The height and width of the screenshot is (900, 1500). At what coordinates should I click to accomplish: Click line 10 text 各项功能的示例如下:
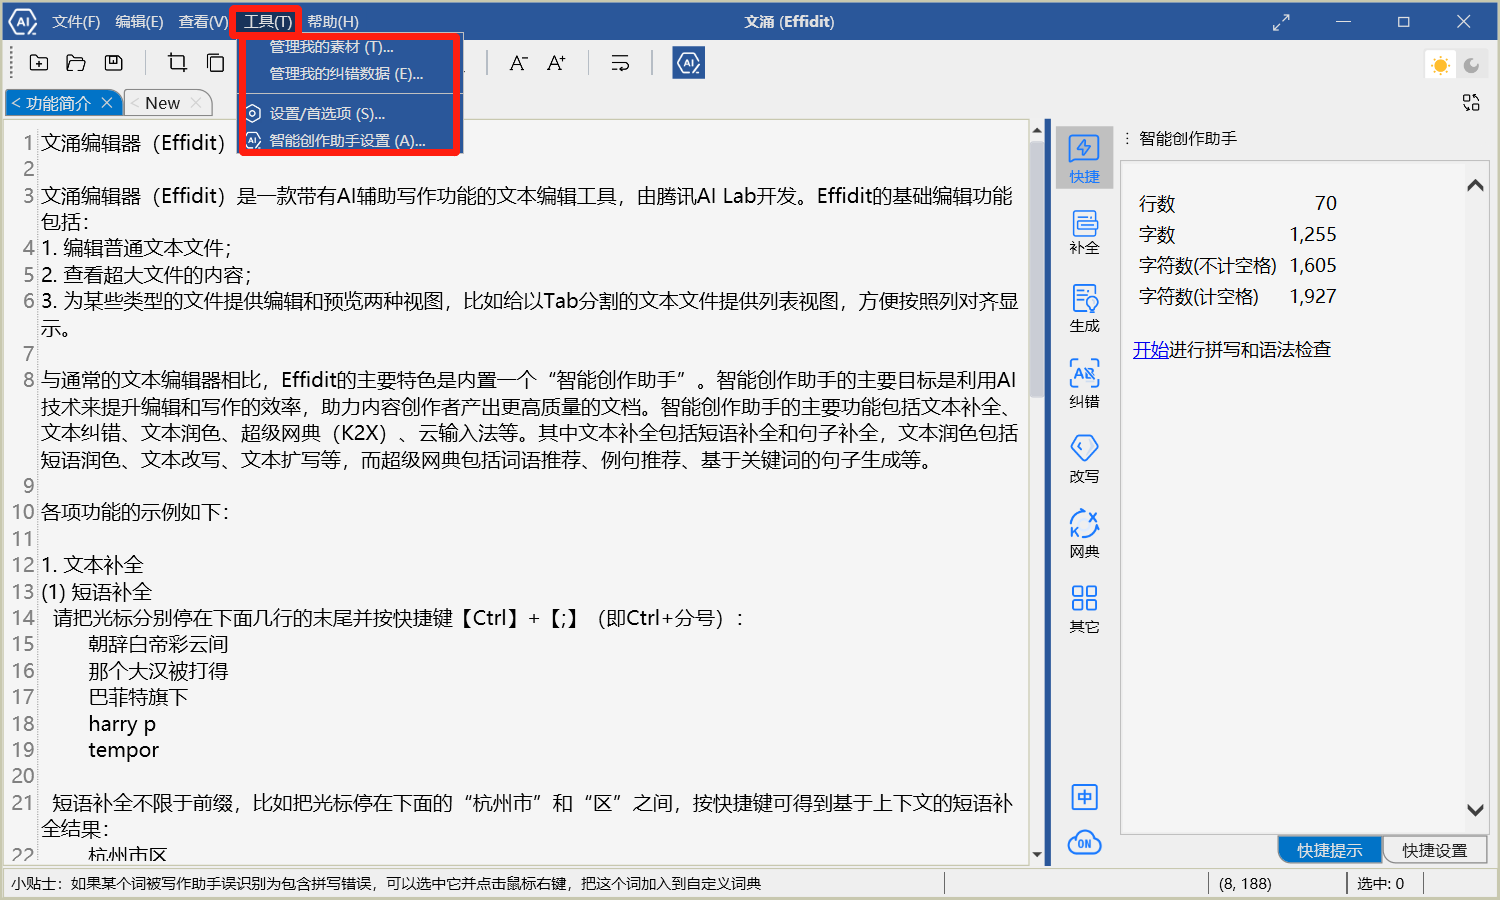pyautogui.click(x=135, y=512)
